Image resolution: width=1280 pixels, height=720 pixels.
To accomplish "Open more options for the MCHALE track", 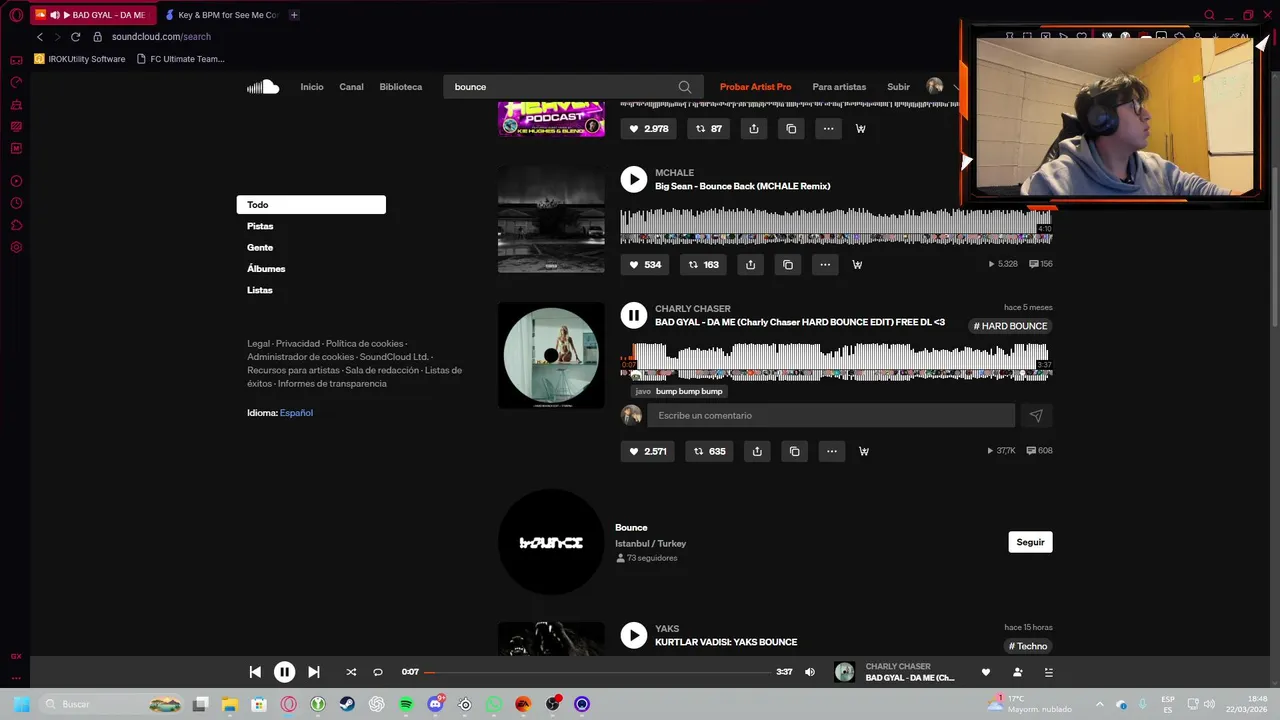I will [x=825, y=265].
